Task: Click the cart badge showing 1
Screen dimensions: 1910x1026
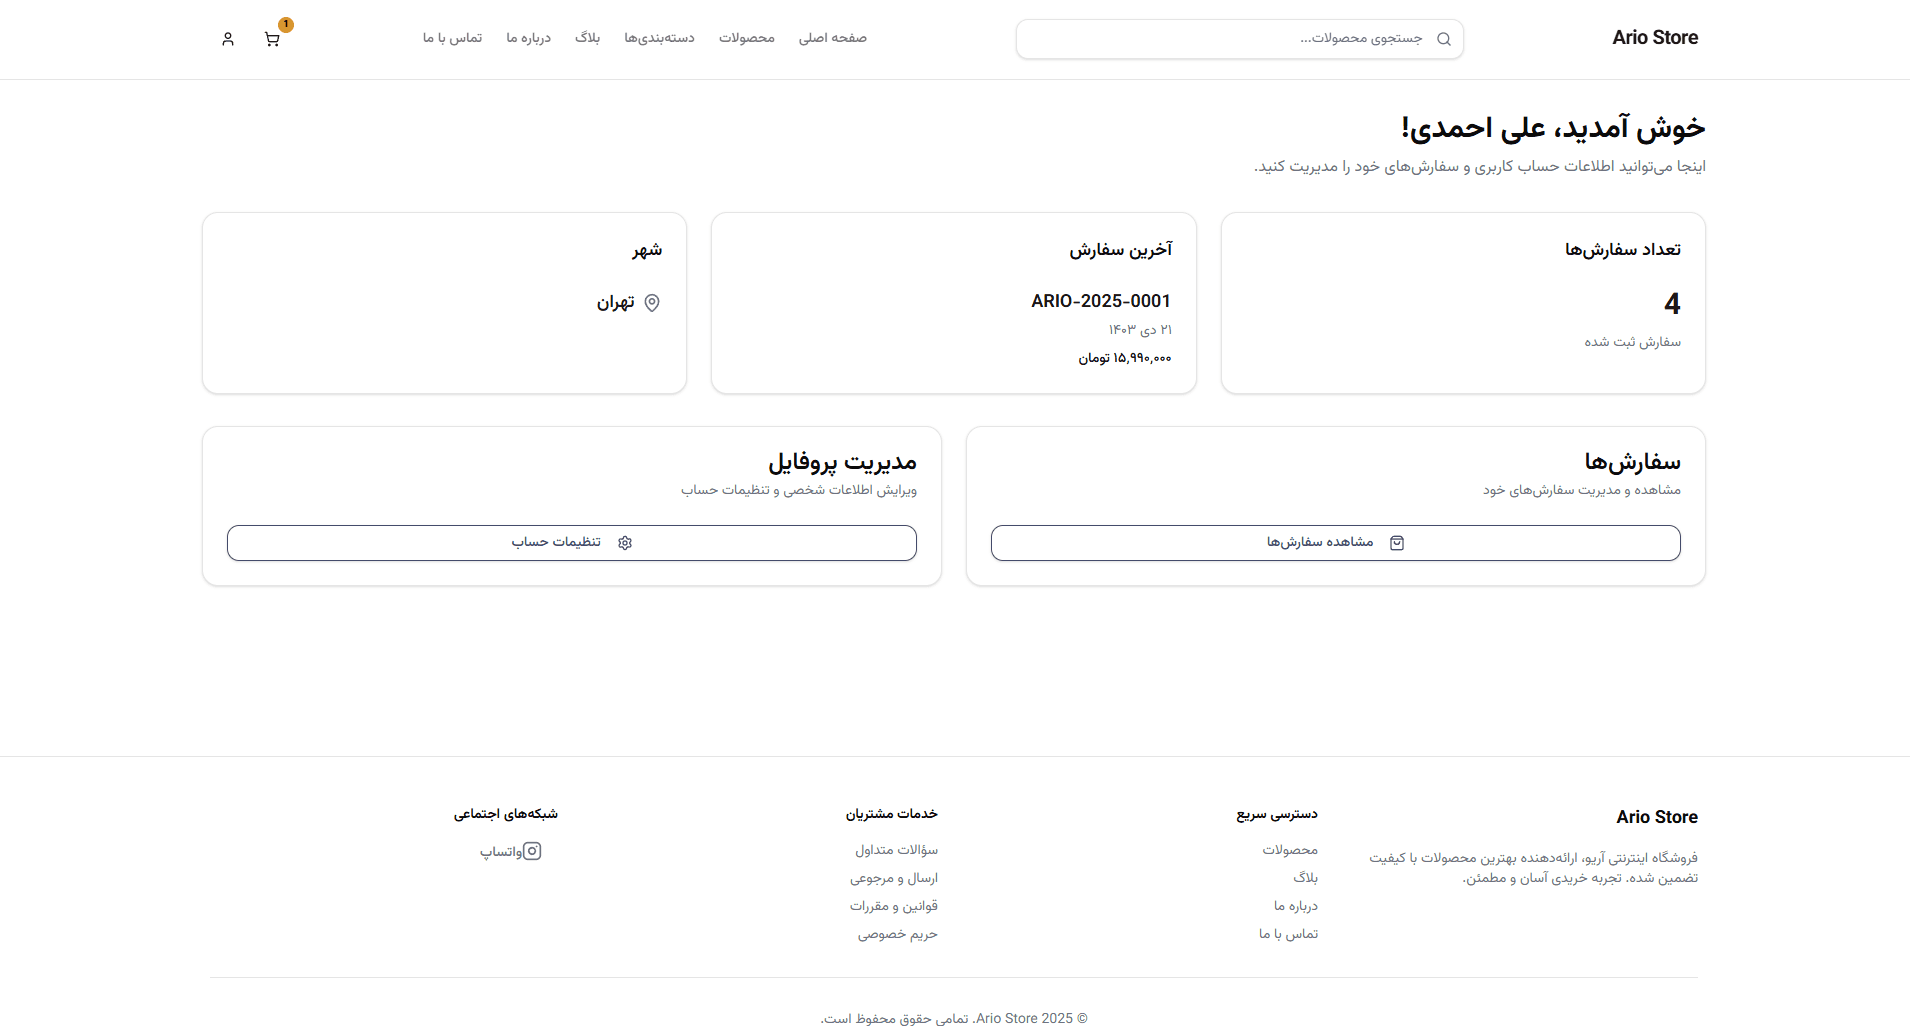Action: coord(286,25)
